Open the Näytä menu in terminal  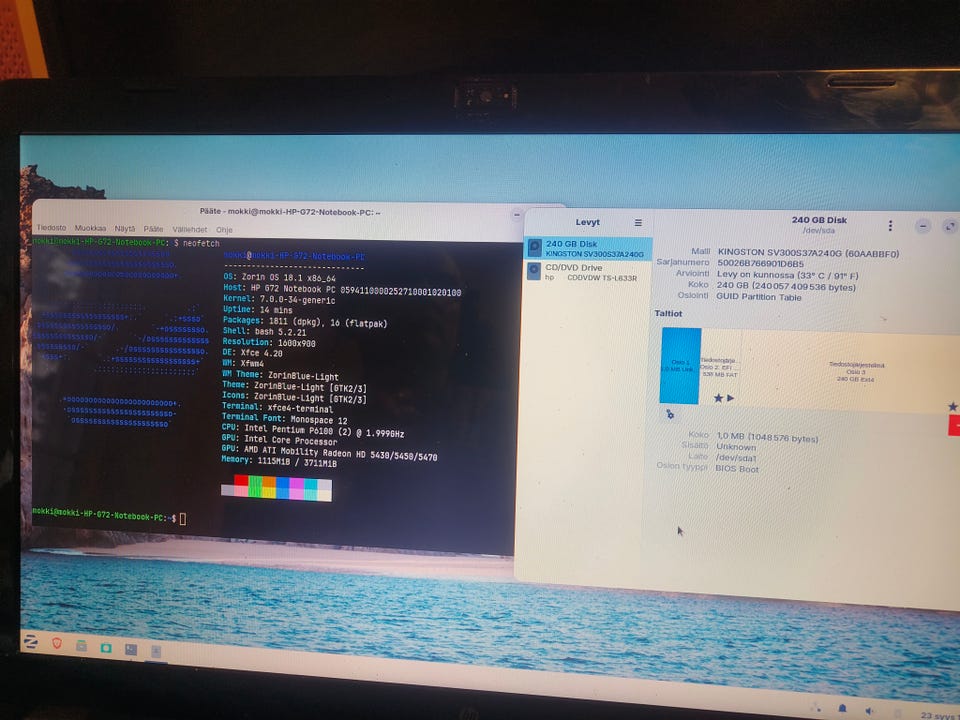click(124, 229)
